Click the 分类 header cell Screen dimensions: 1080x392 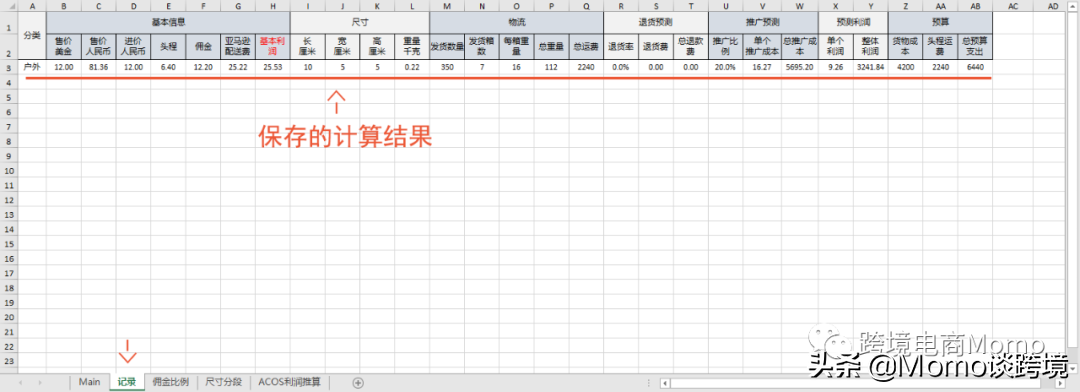pos(32,36)
